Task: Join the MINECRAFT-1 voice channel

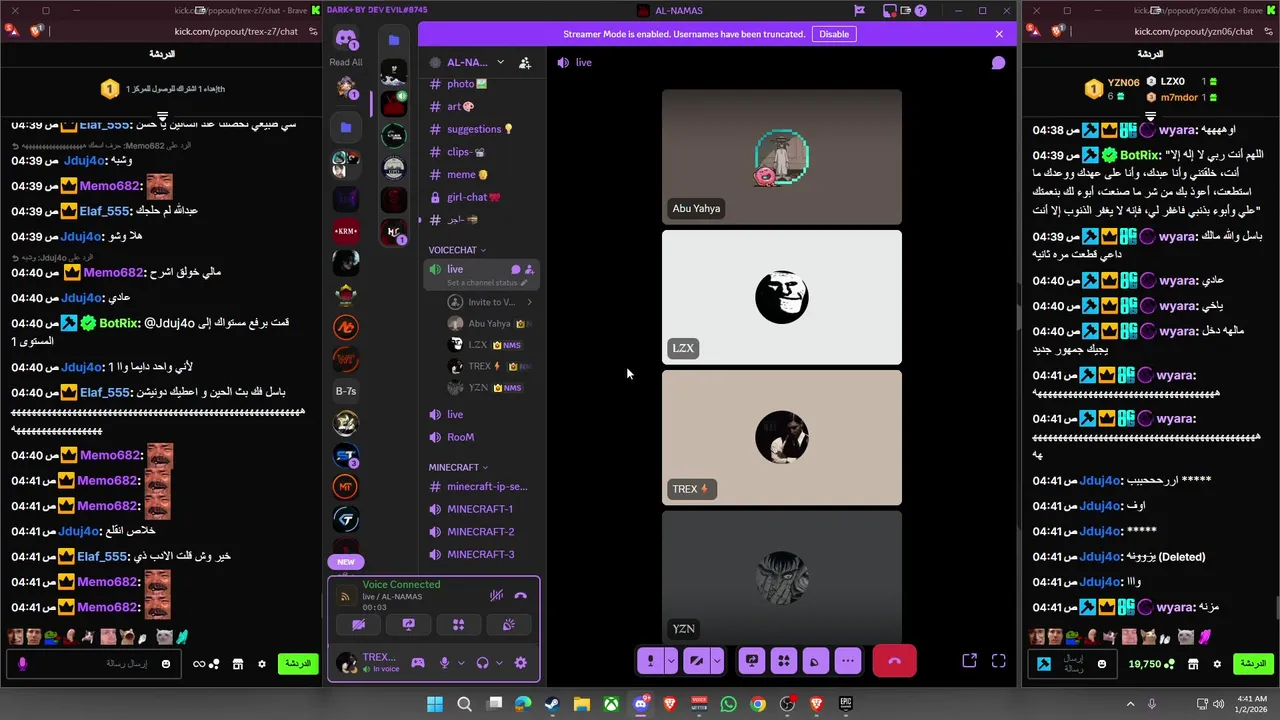Action: point(479,509)
